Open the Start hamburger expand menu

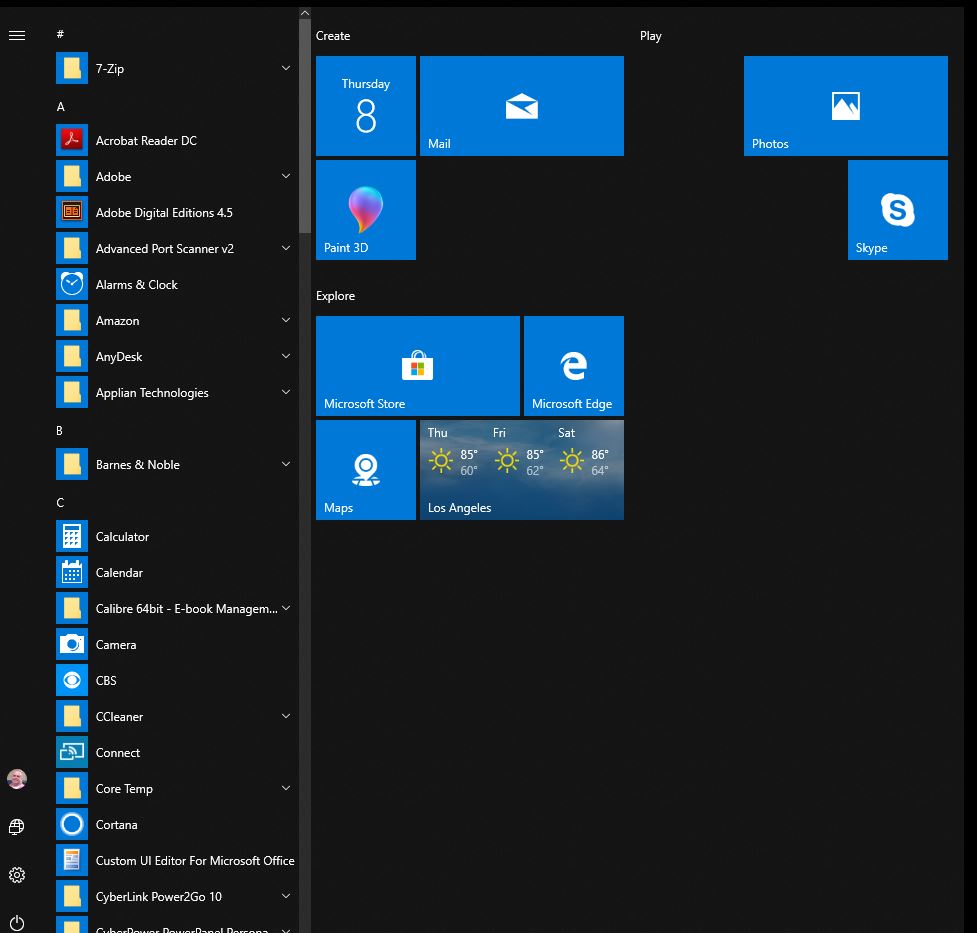[x=17, y=36]
